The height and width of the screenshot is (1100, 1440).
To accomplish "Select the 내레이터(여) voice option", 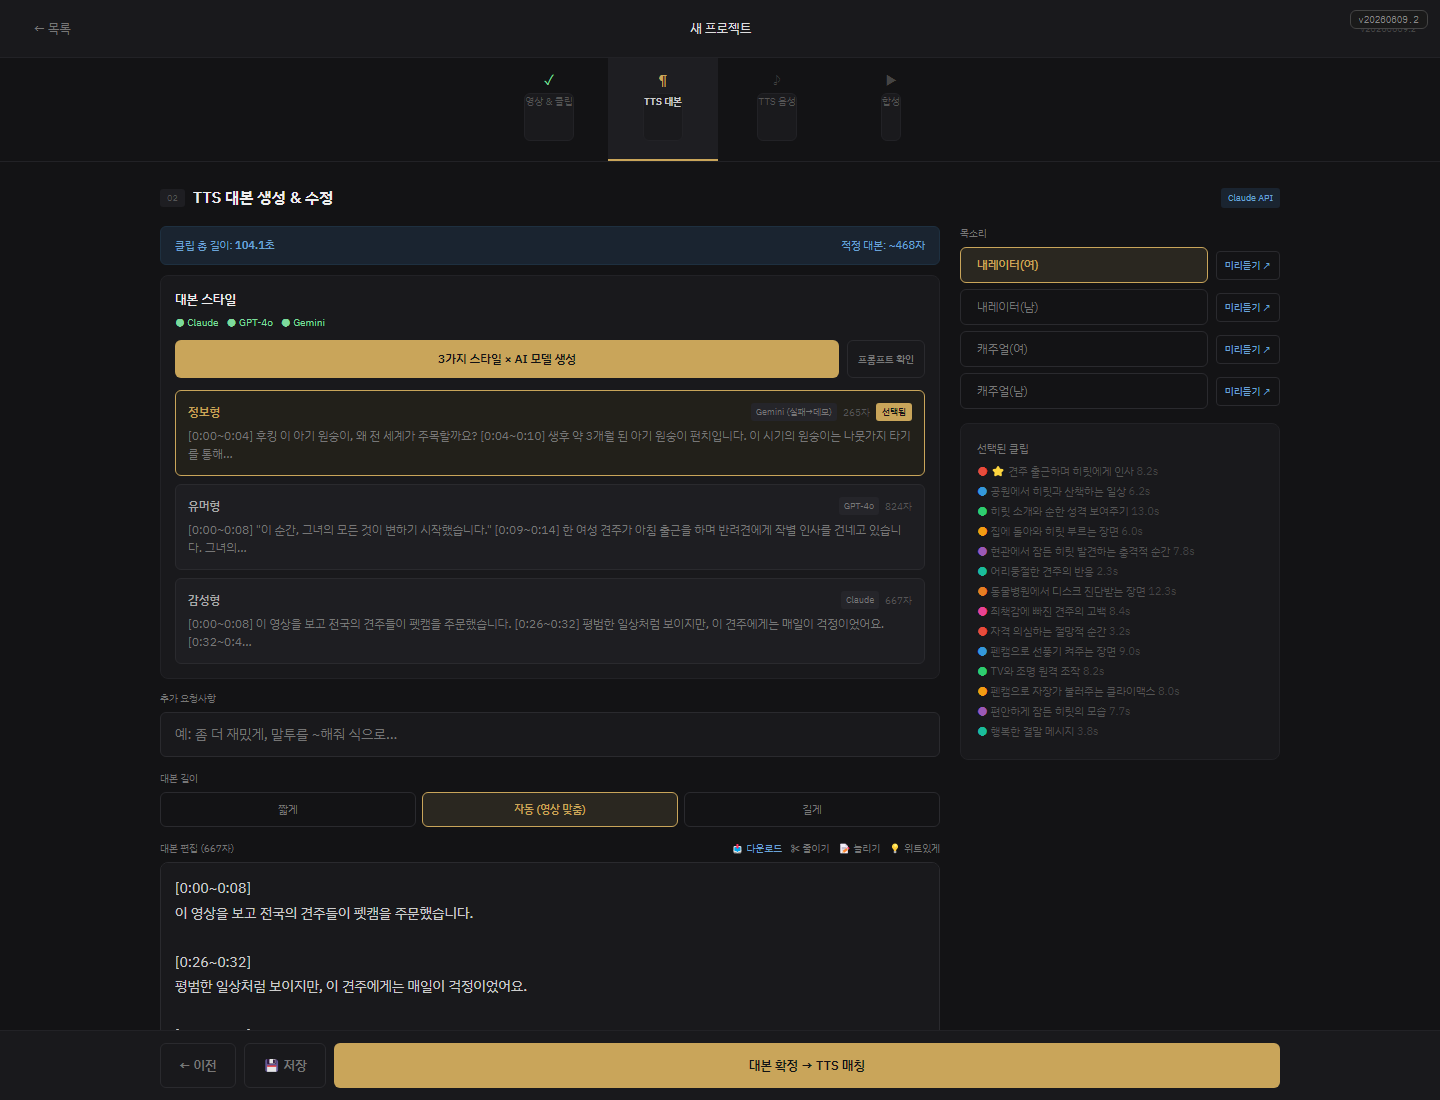I will pyautogui.click(x=1084, y=265).
